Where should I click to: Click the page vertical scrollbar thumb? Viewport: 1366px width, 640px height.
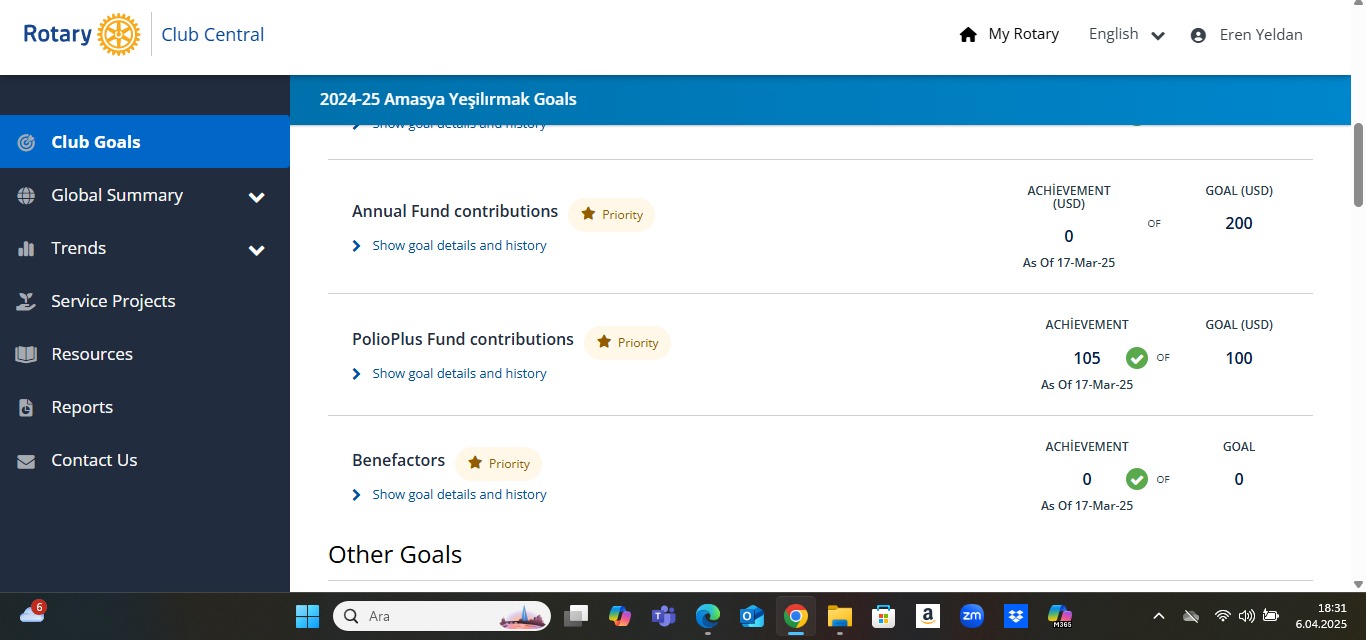1358,165
